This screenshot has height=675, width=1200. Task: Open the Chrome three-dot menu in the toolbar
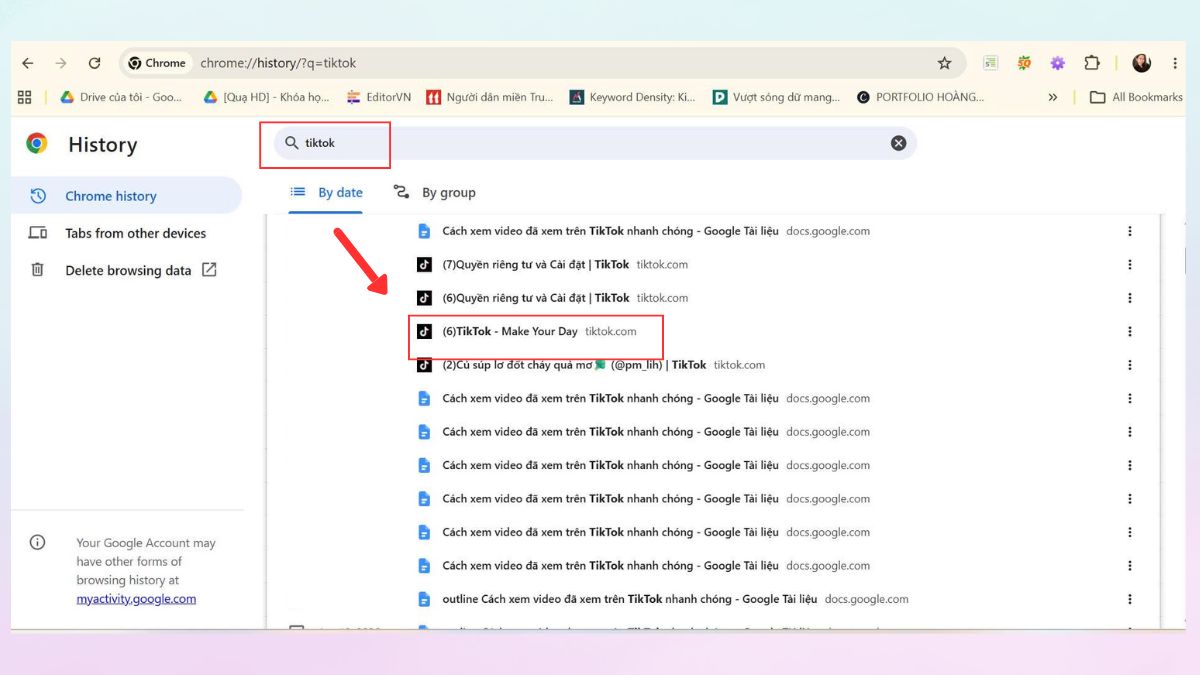tap(1174, 63)
